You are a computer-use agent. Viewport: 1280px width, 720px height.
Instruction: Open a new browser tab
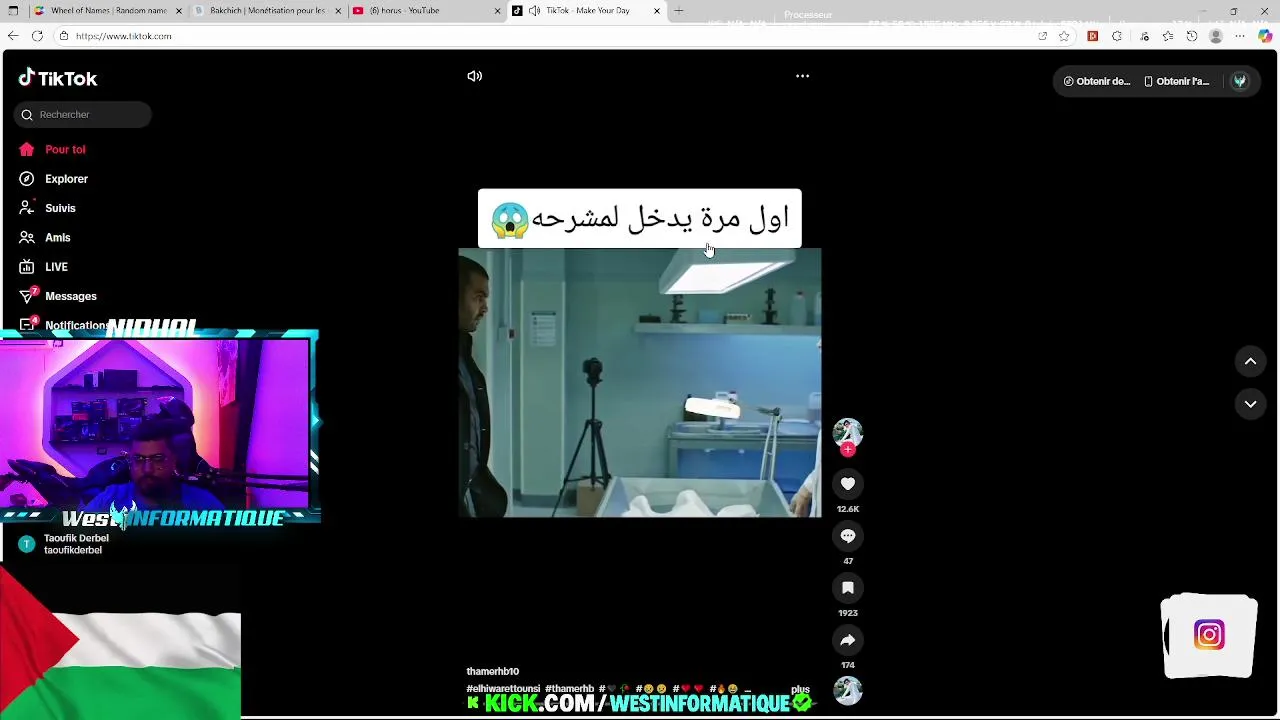point(679,11)
